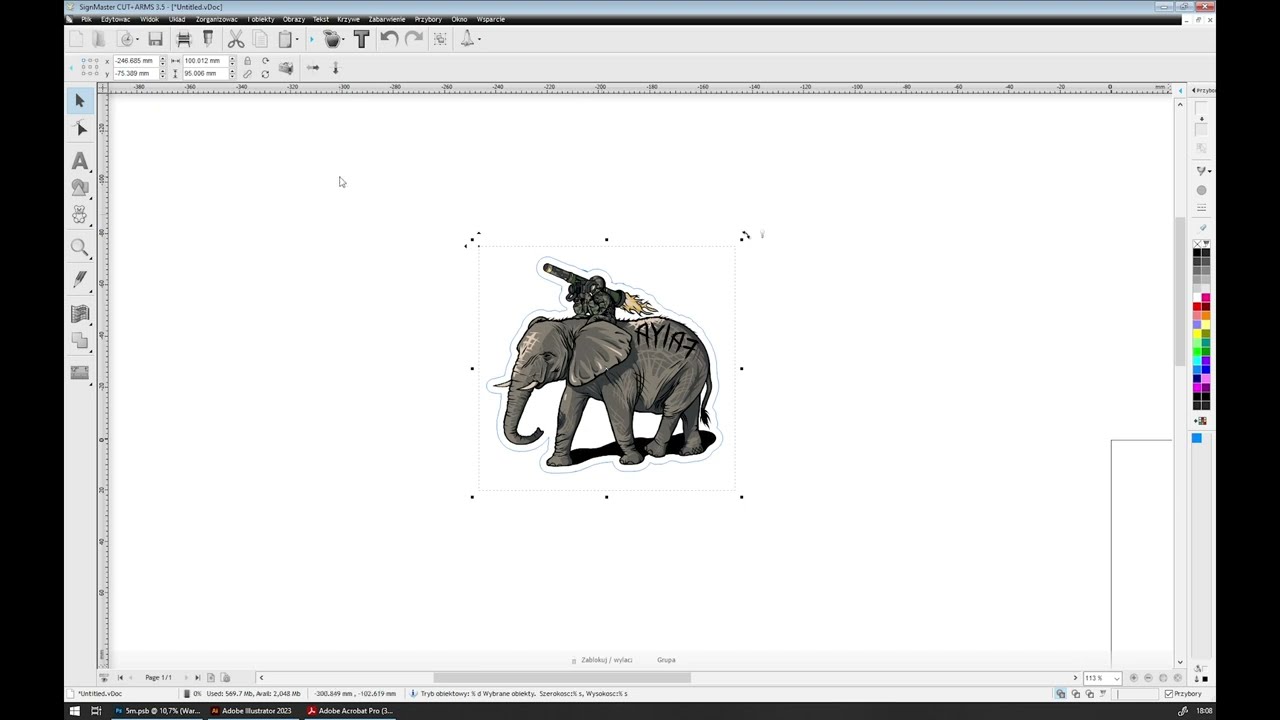Switch to Photoshop 5m.psb taskbar item

tap(157, 711)
